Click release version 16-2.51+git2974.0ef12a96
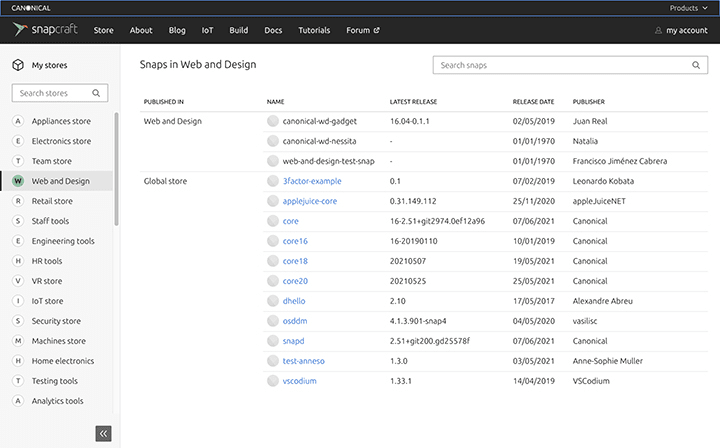Image resolution: width=720 pixels, height=448 pixels. click(x=437, y=221)
